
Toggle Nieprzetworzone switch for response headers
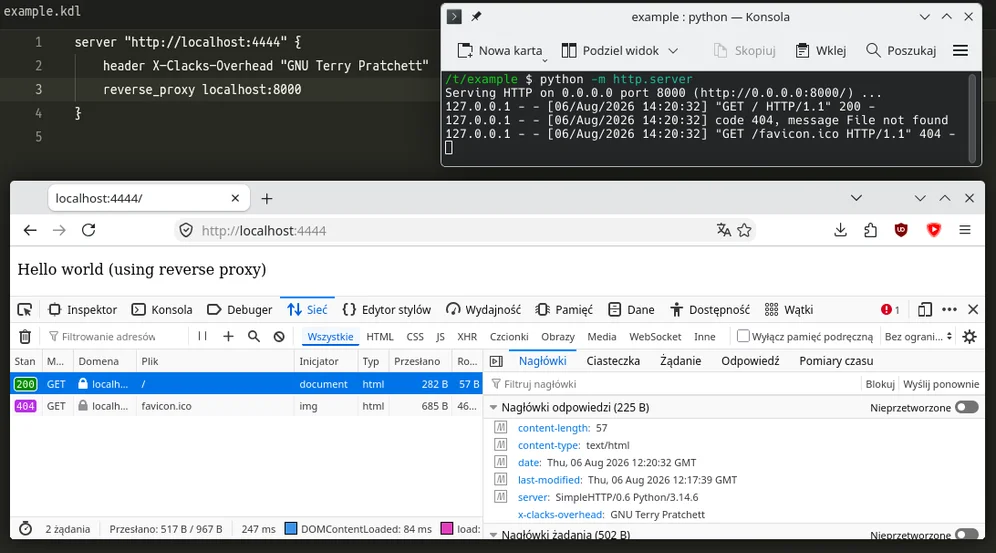coord(967,408)
